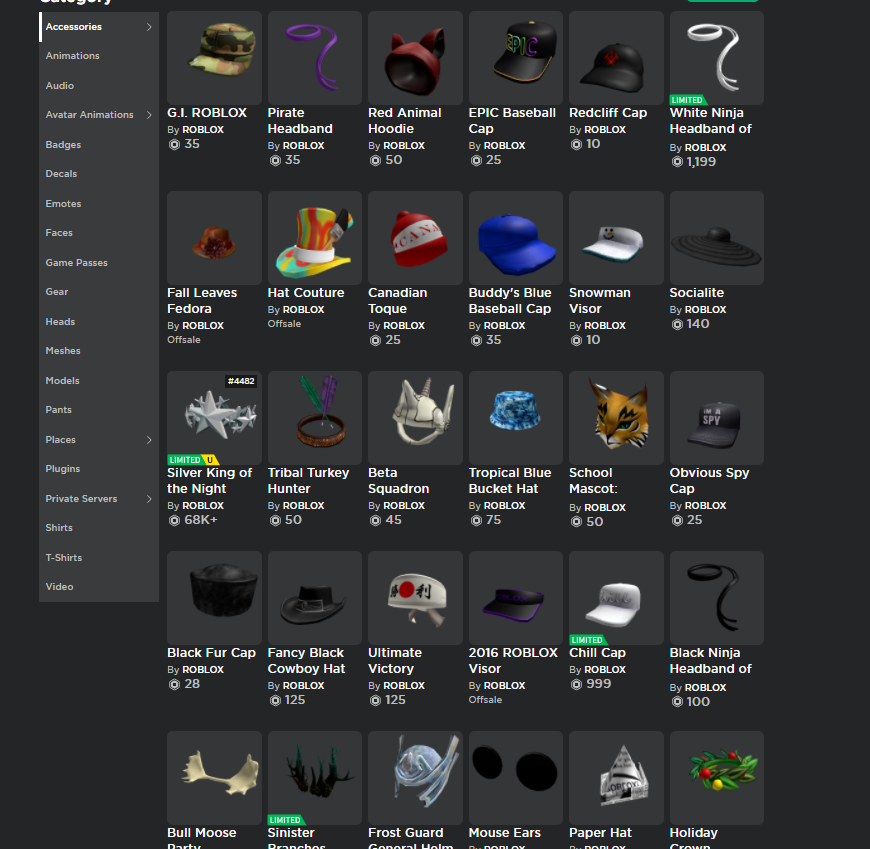Select the Frost Guard General Helm thumbnail
The image size is (870, 849).
pos(415,777)
